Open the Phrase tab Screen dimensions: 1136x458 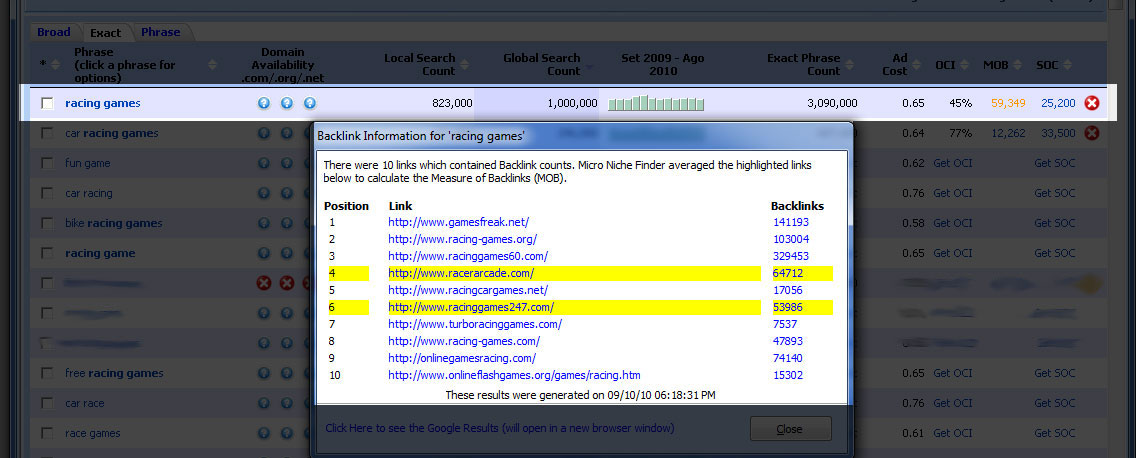click(x=161, y=32)
